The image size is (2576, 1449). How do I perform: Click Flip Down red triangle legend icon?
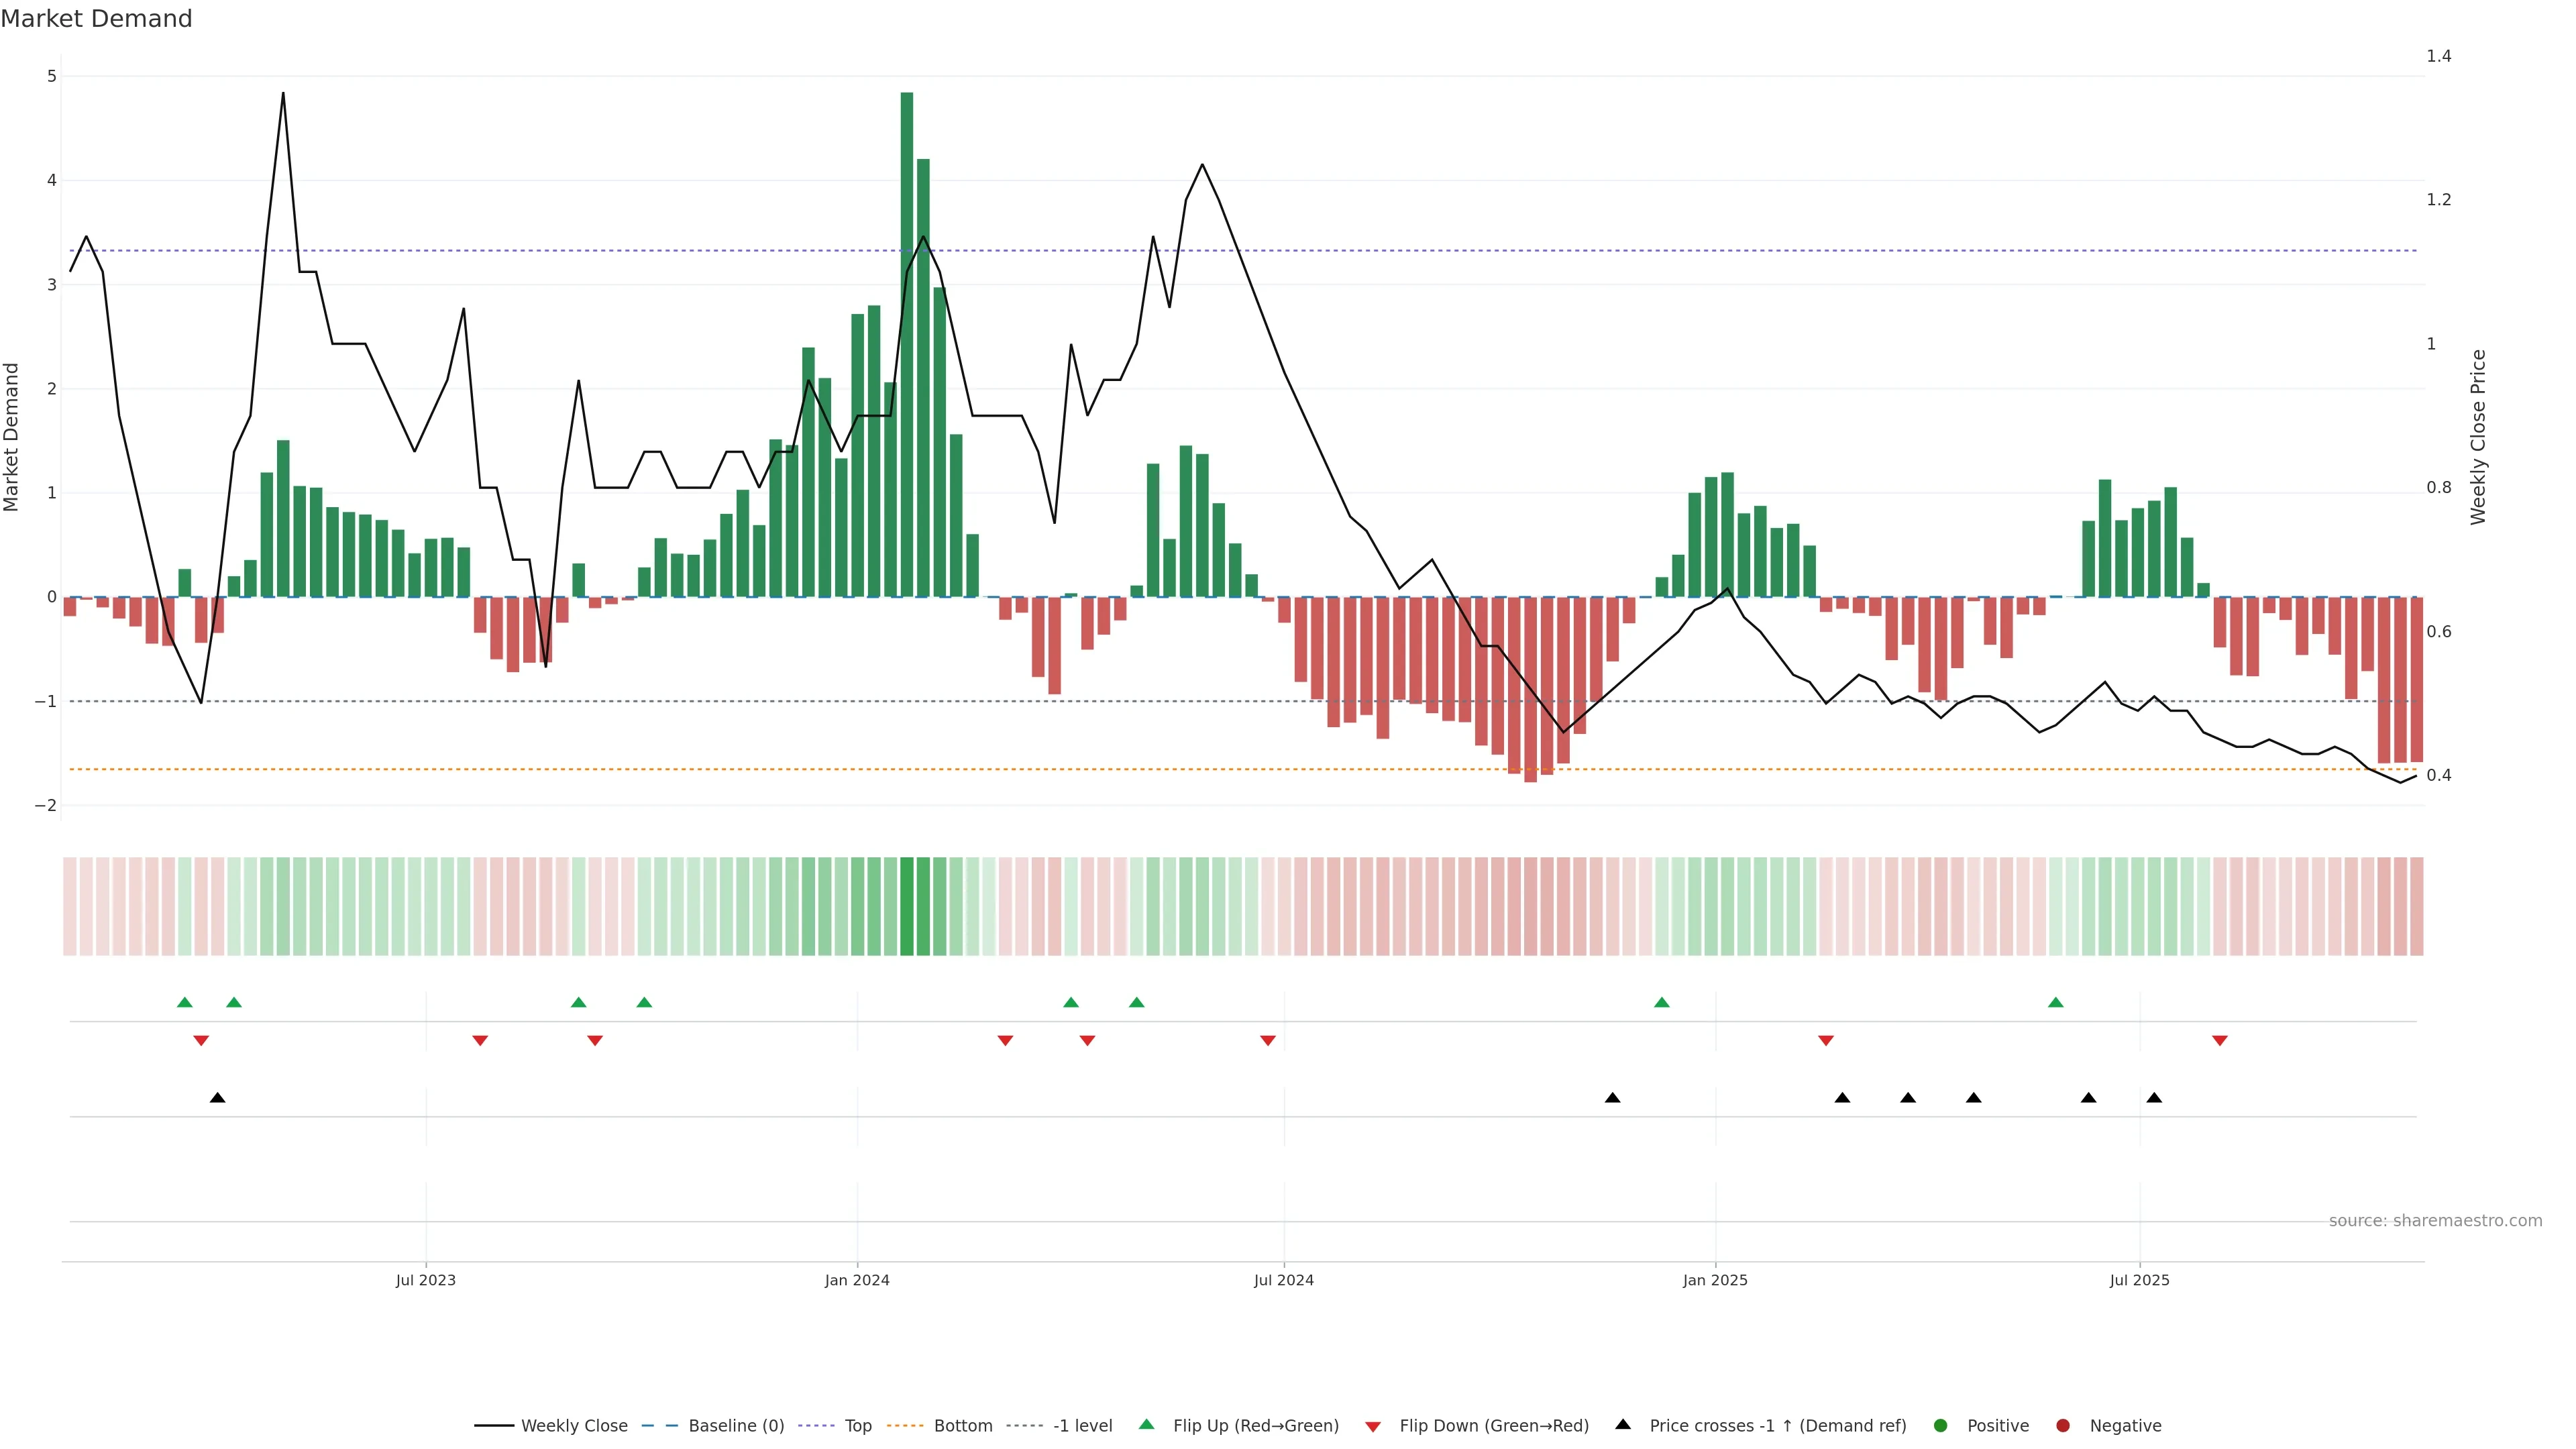point(1373,1426)
